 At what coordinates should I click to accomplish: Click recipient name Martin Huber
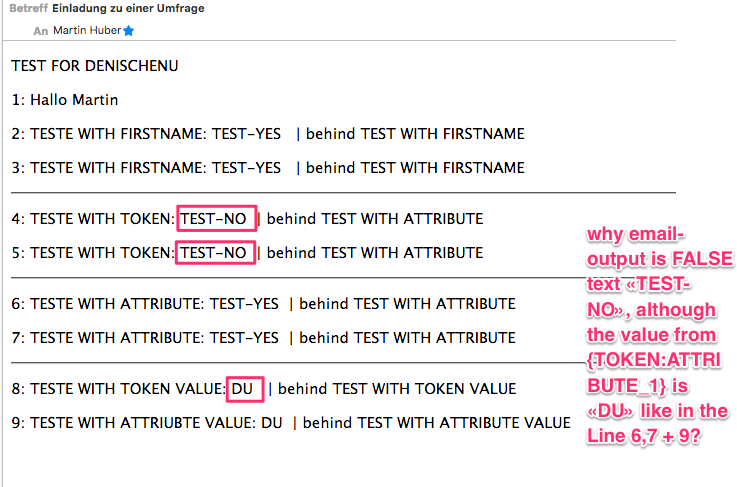tap(86, 31)
